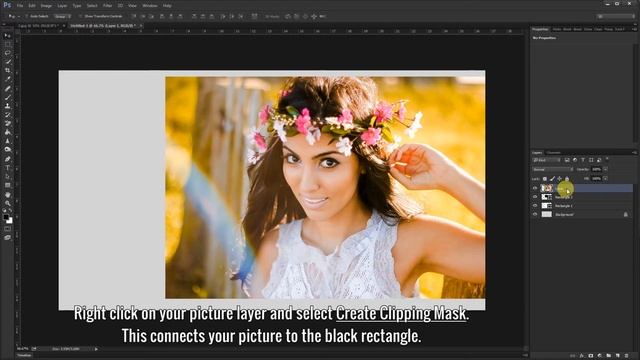Toggle the Auto-Select checkbox

pyautogui.click(x=26, y=16)
